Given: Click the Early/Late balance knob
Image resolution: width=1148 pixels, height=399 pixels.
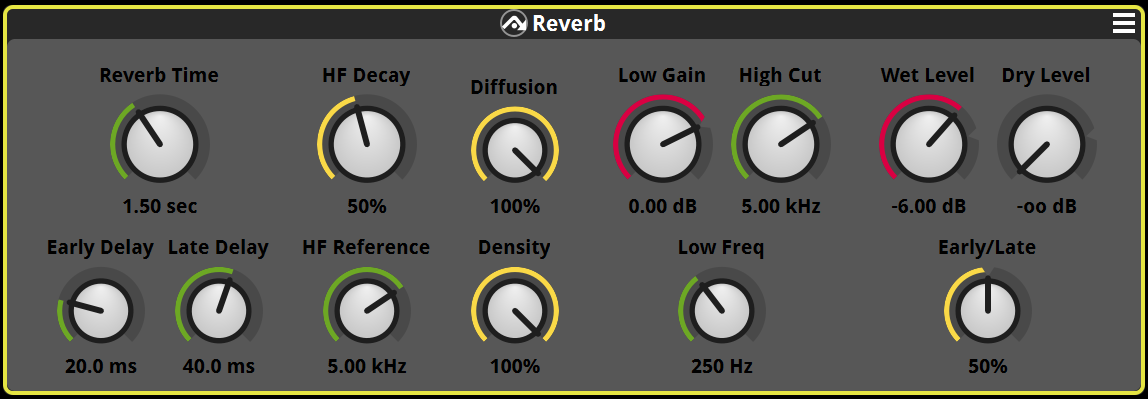Looking at the screenshot, I should pyautogui.click(x=988, y=310).
